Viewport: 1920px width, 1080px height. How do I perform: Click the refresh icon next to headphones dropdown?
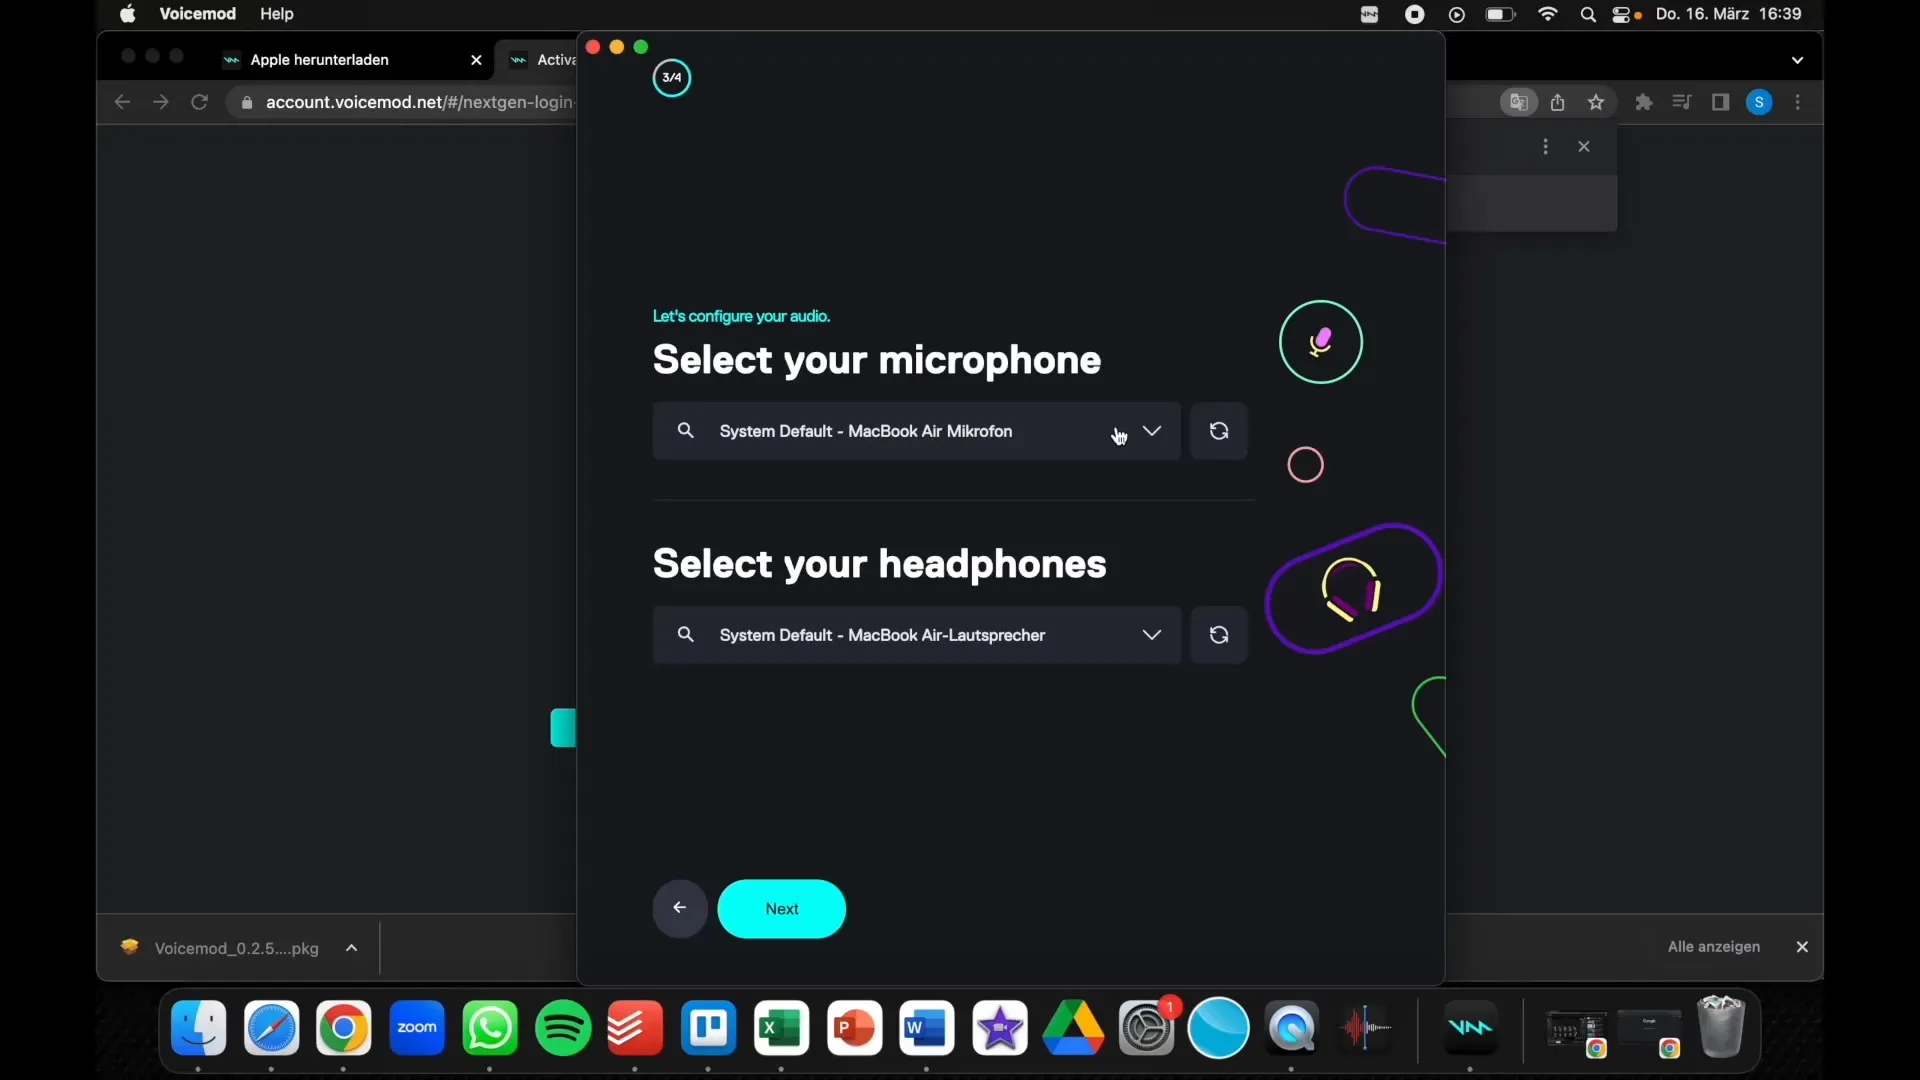[1218, 634]
